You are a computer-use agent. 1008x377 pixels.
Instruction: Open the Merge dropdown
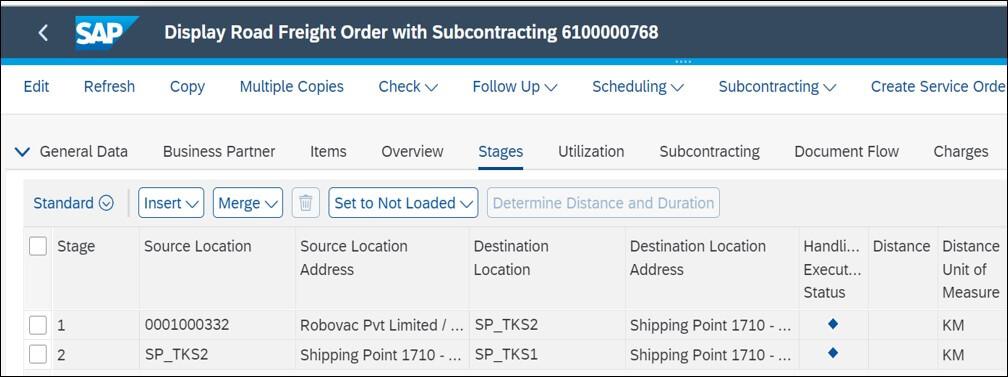[248, 203]
